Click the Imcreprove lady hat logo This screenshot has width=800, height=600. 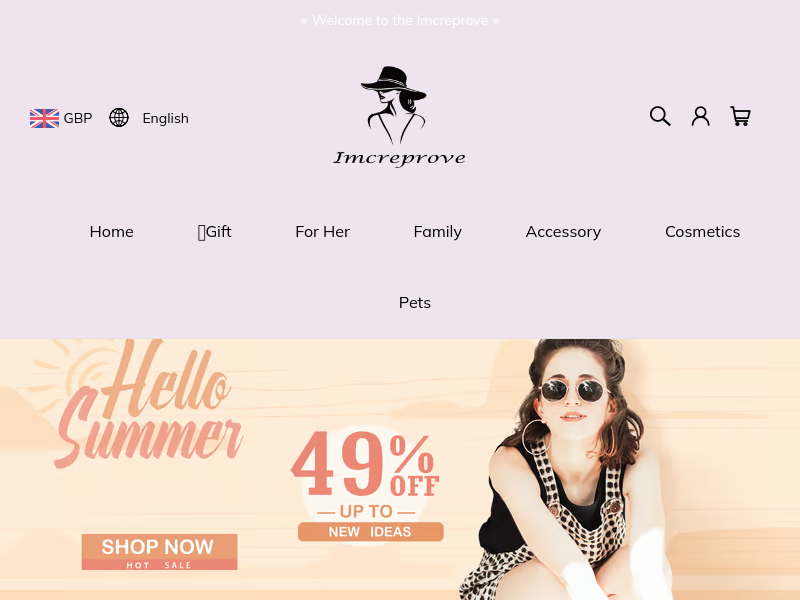[x=394, y=105]
